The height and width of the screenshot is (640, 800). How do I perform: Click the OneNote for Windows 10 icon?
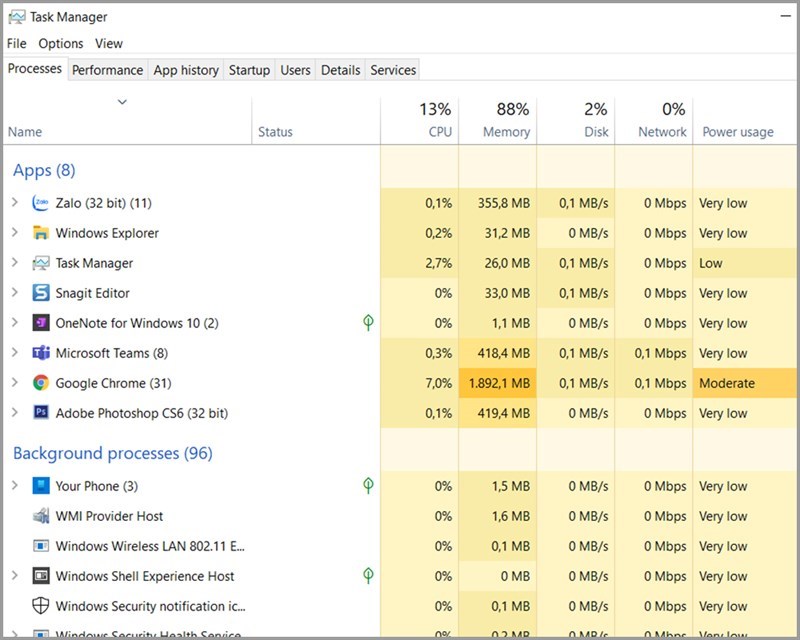click(x=41, y=323)
